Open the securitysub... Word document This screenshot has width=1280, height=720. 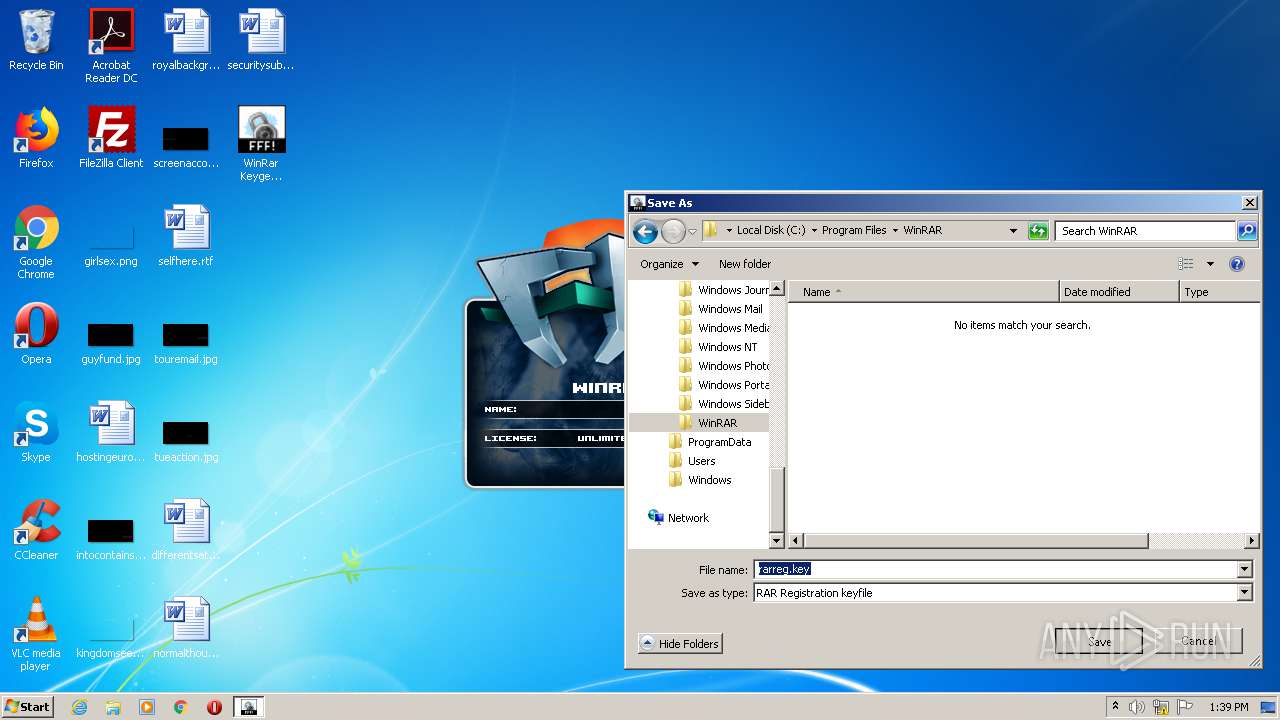[x=261, y=41]
